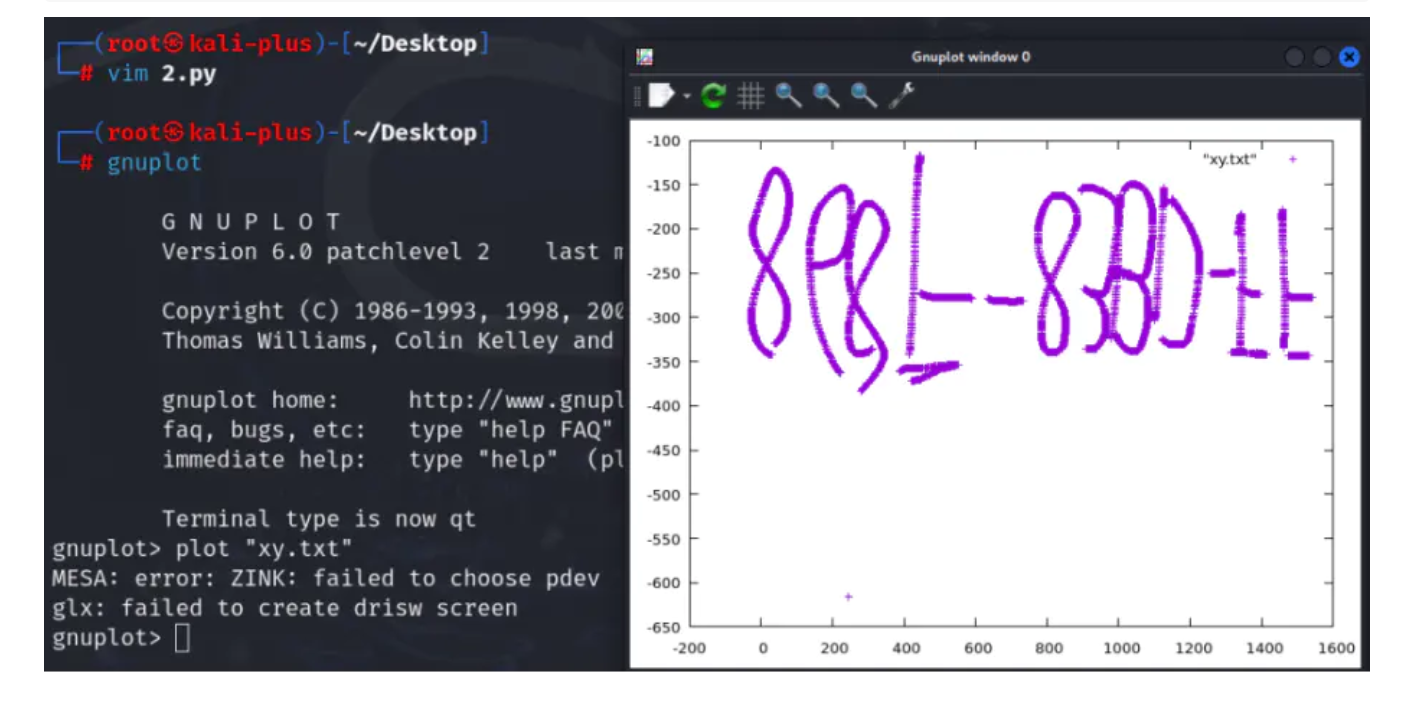This screenshot has height=701, width=1407.
Task: Open settings via the wrench icon
Action: (x=901, y=96)
